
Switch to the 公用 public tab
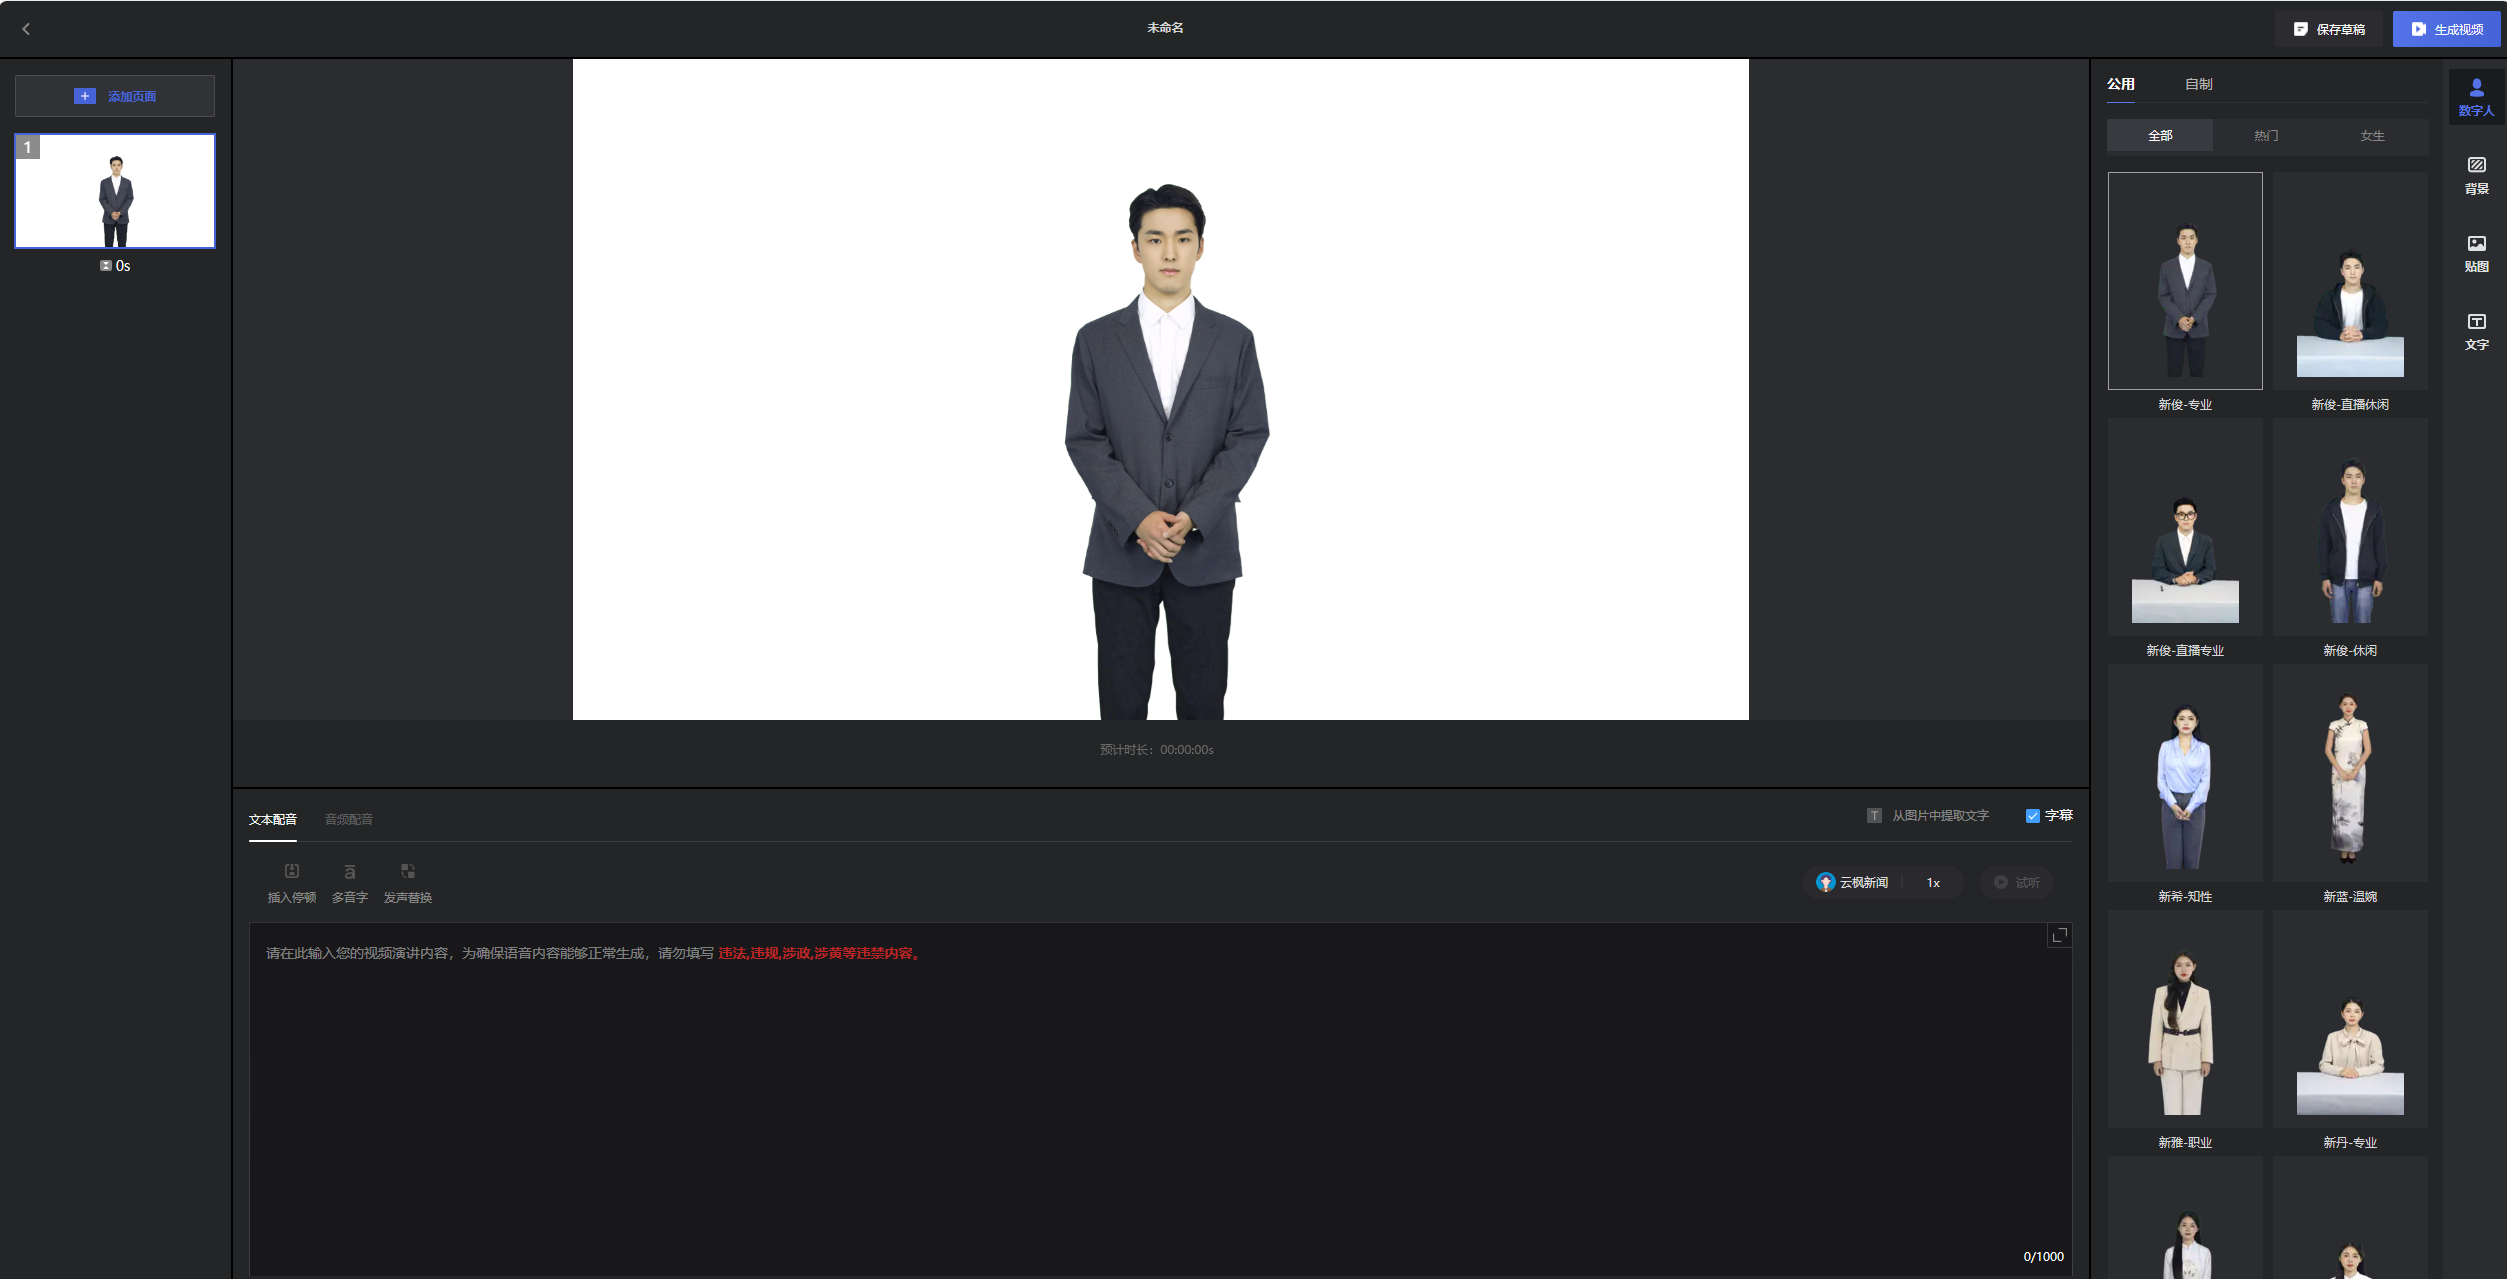coord(2120,84)
